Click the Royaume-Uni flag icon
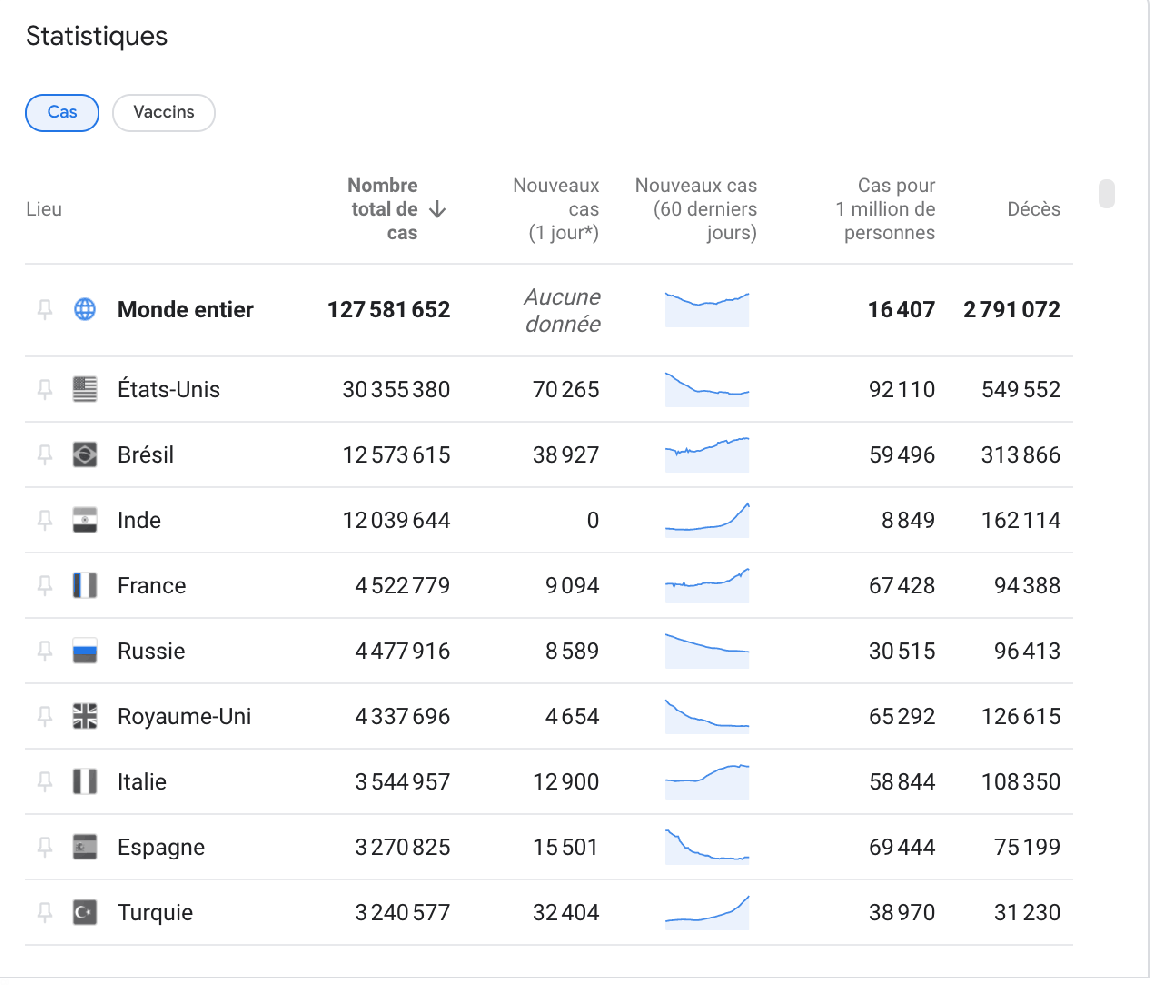The width and height of the screenshot is (1150, 988). [x=85, y=717]
